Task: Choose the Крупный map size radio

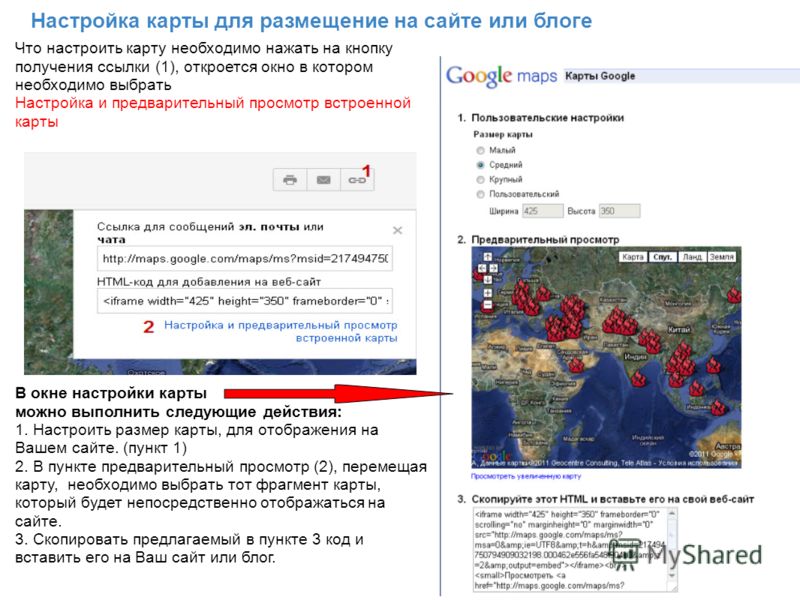Action: 480,180
